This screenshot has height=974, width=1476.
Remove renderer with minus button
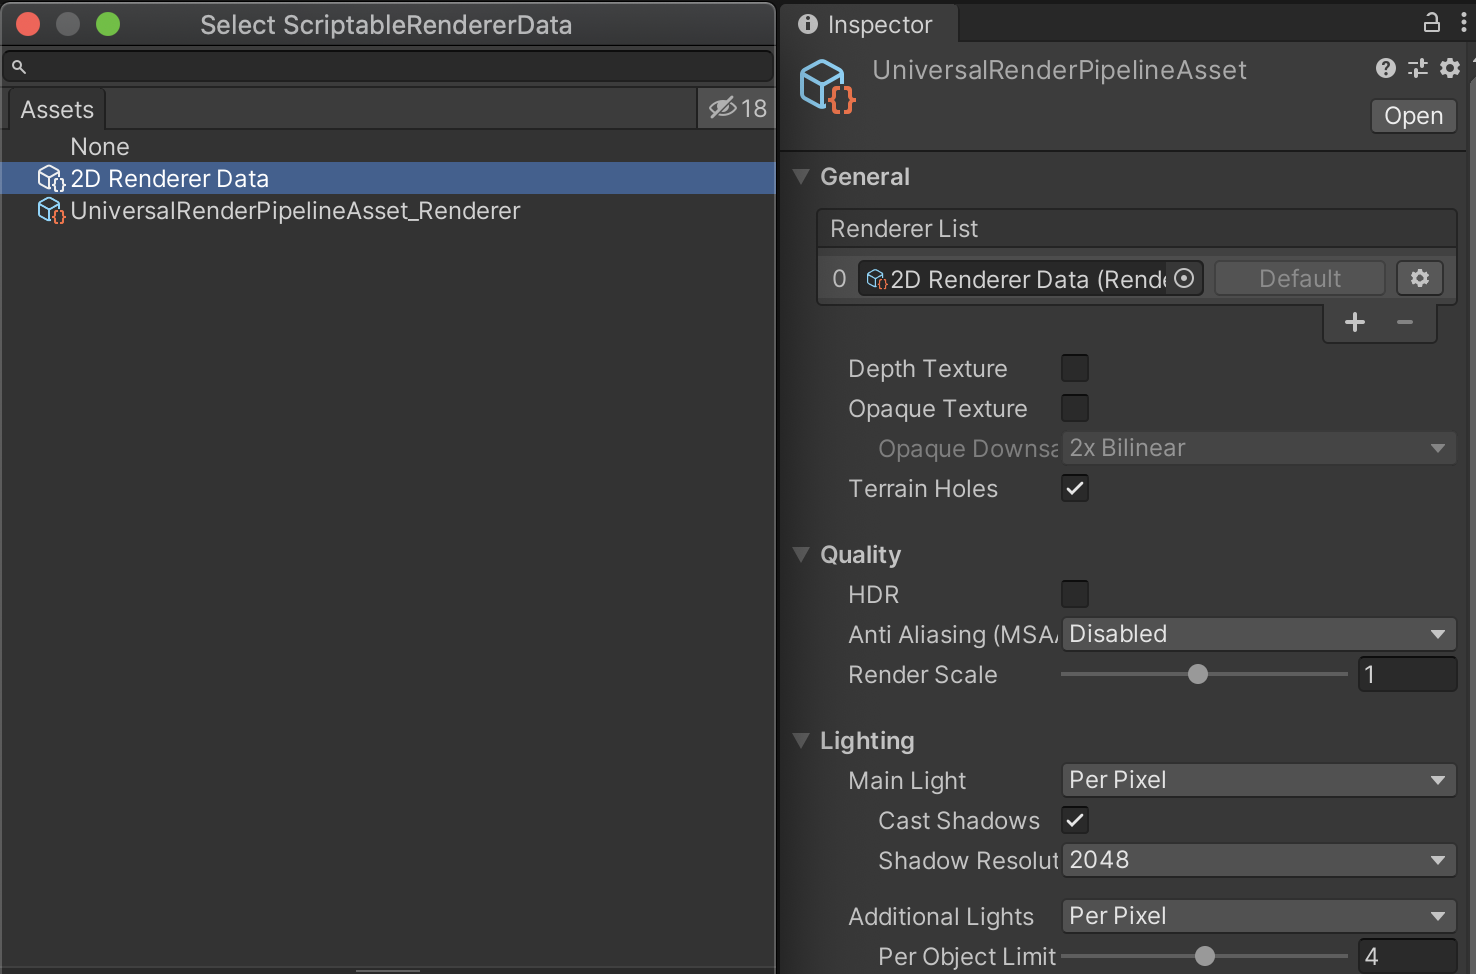pyautogui.click(x=1405, y=322)
